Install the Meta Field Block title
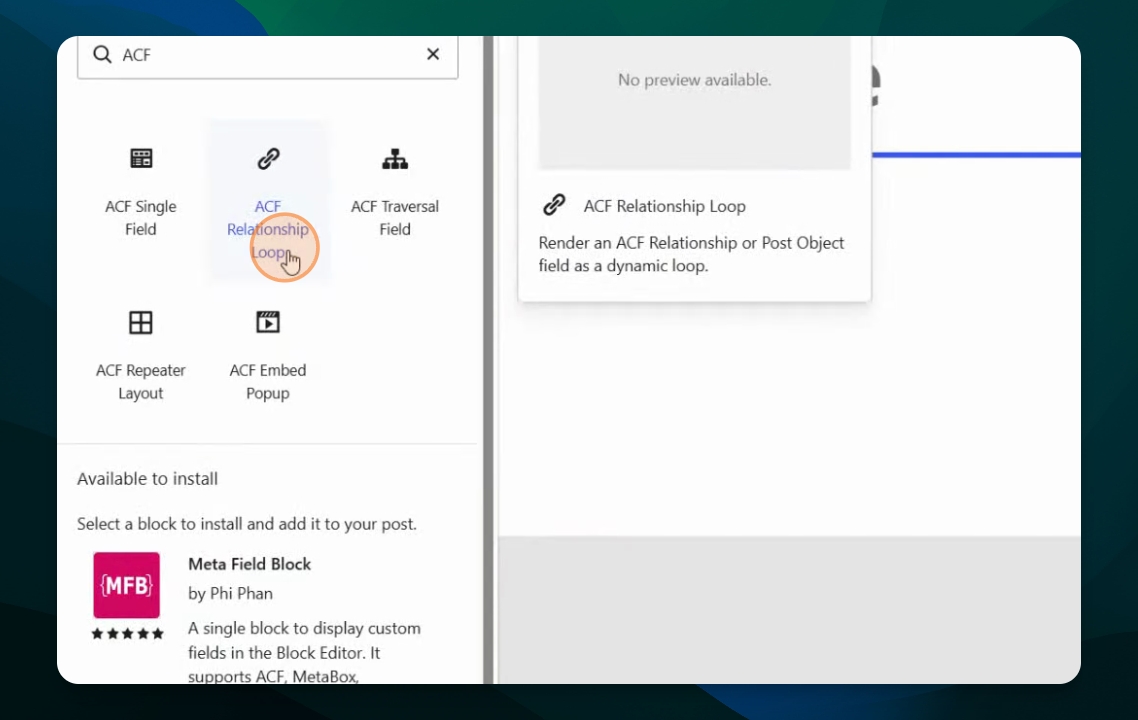The width and height of the screenshot is (1138, 720). click(x=249, y=564)
